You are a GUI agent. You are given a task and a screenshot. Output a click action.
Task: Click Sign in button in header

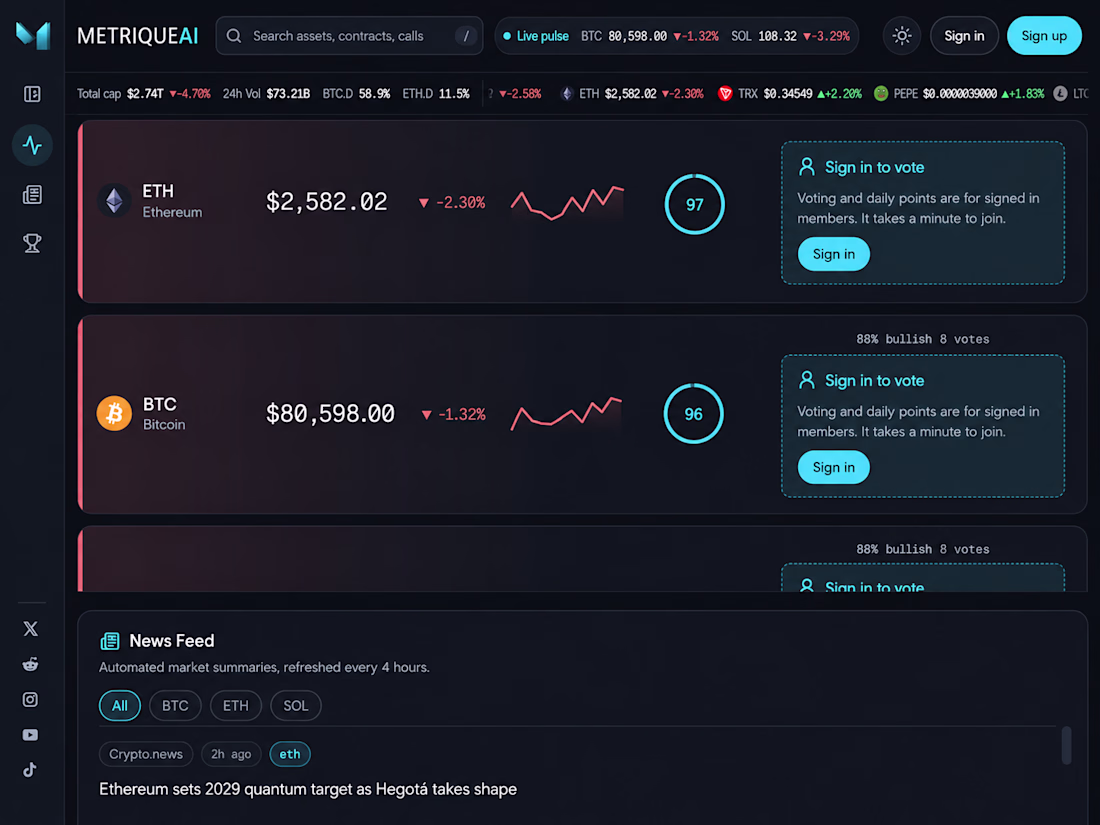click(x=964, y=36)
